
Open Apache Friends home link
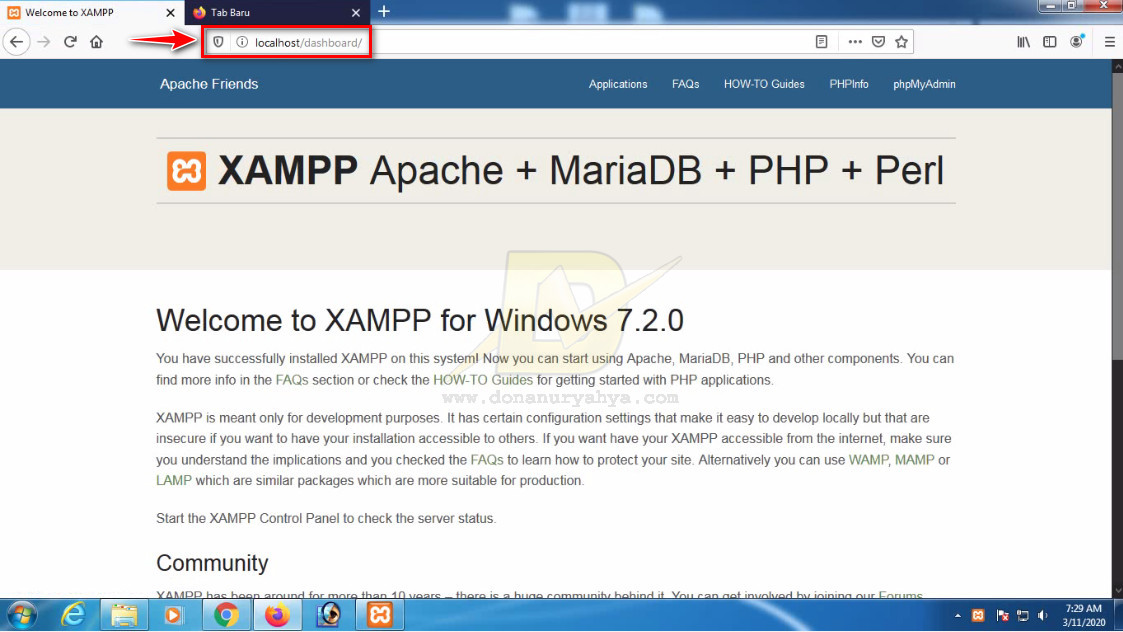pyautogui.click(x=209, y=84)
